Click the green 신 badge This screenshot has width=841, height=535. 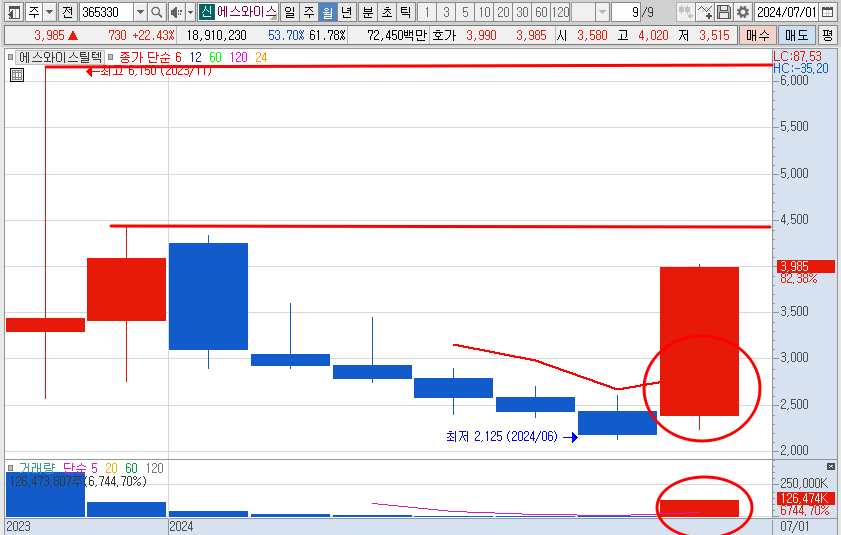click(x=206, y=12)
